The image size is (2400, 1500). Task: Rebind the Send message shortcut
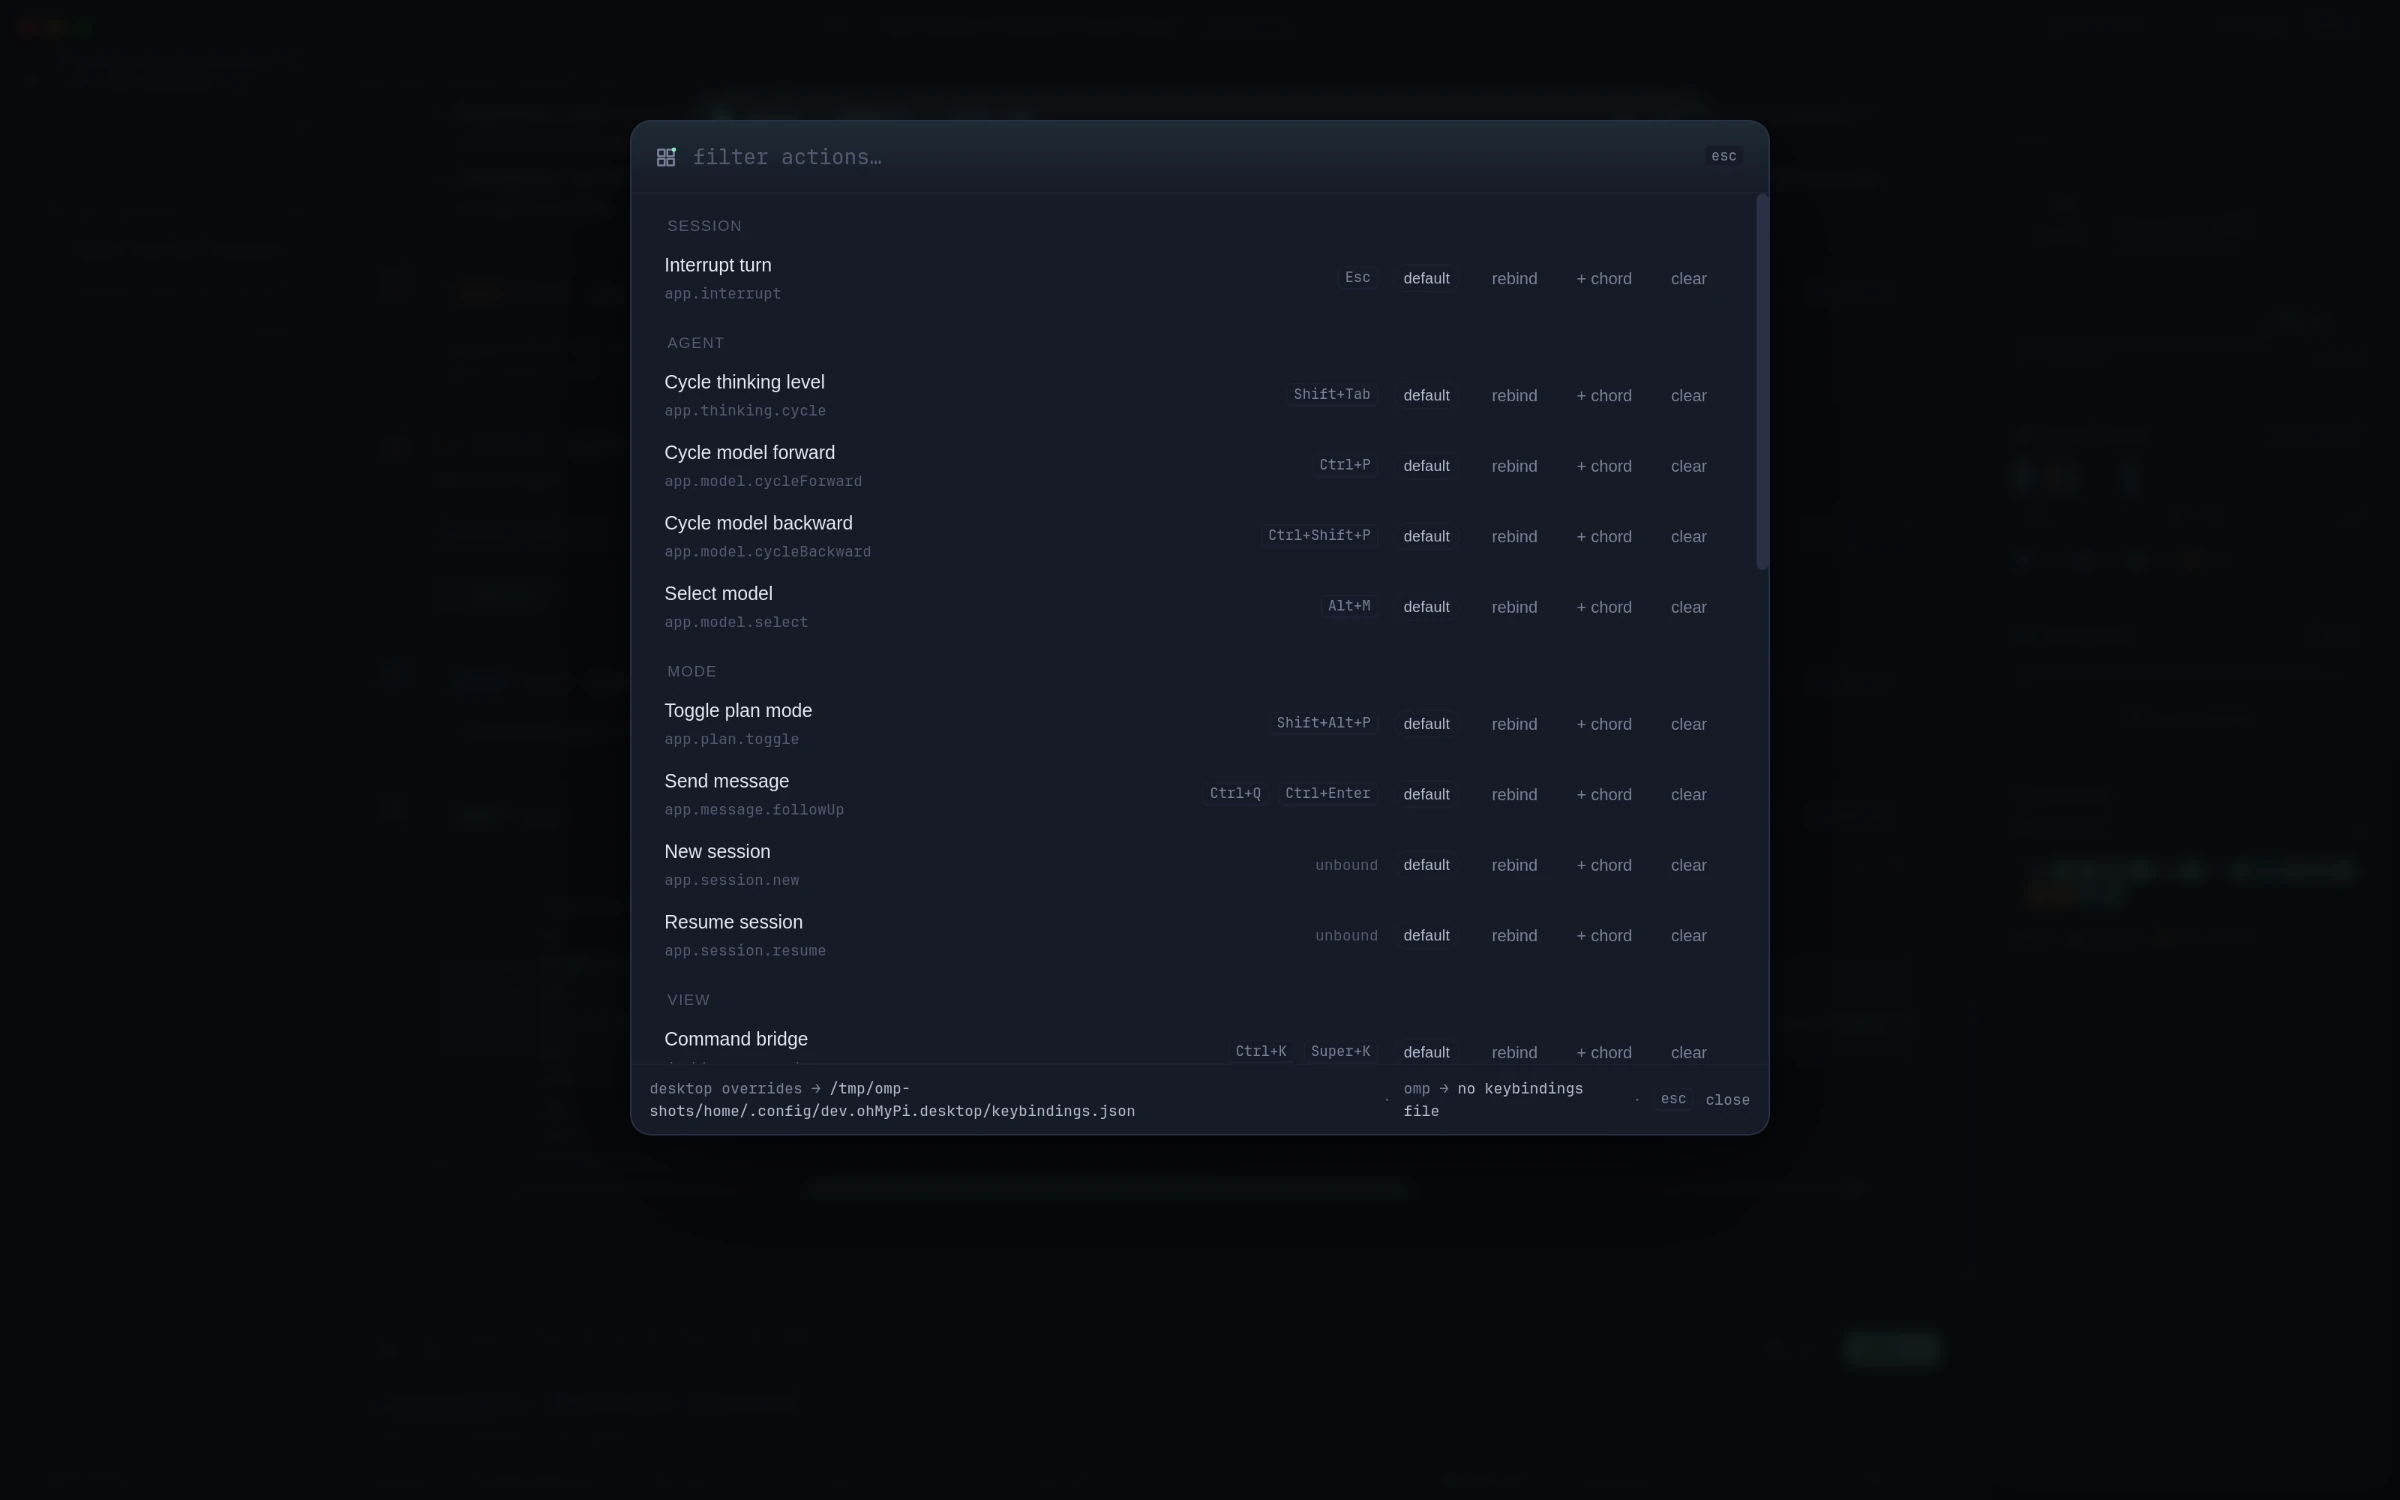1514,795
